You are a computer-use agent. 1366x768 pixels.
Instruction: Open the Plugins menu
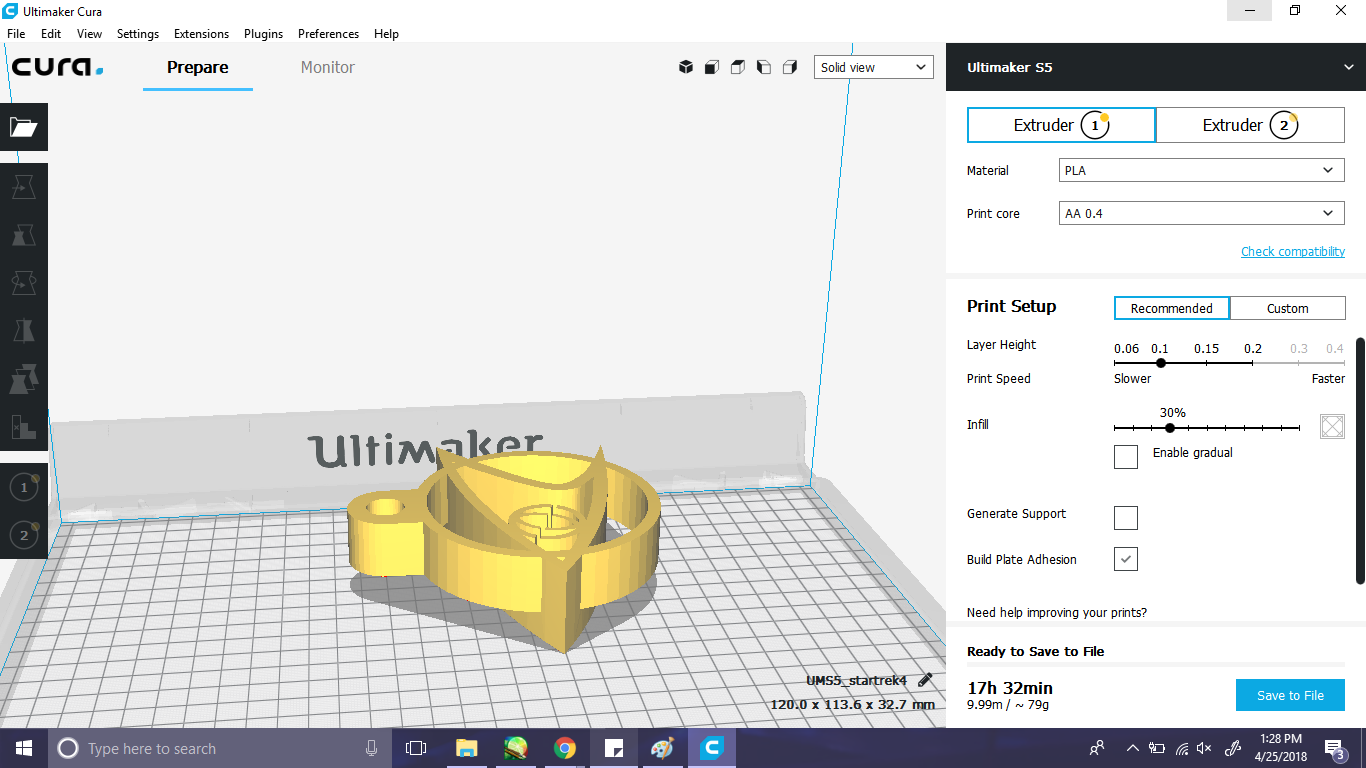[x=263, y=33]
